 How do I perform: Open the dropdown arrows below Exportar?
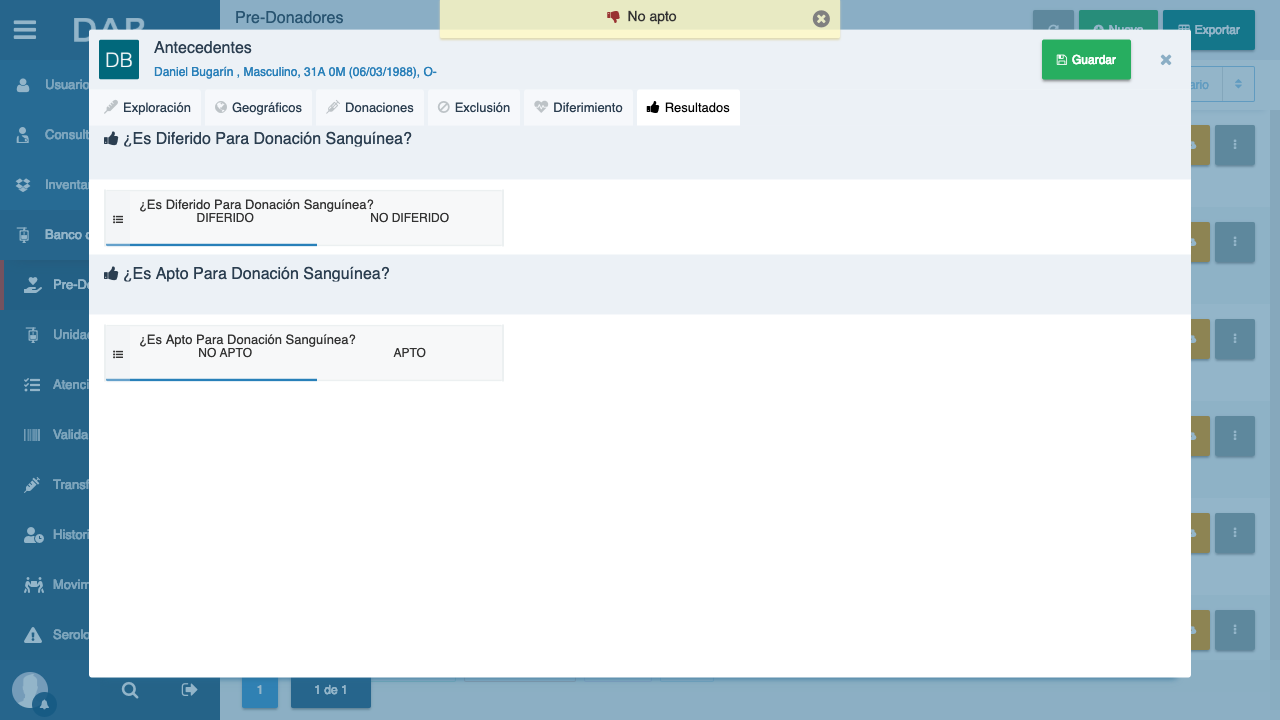(x=1238, y=85)
